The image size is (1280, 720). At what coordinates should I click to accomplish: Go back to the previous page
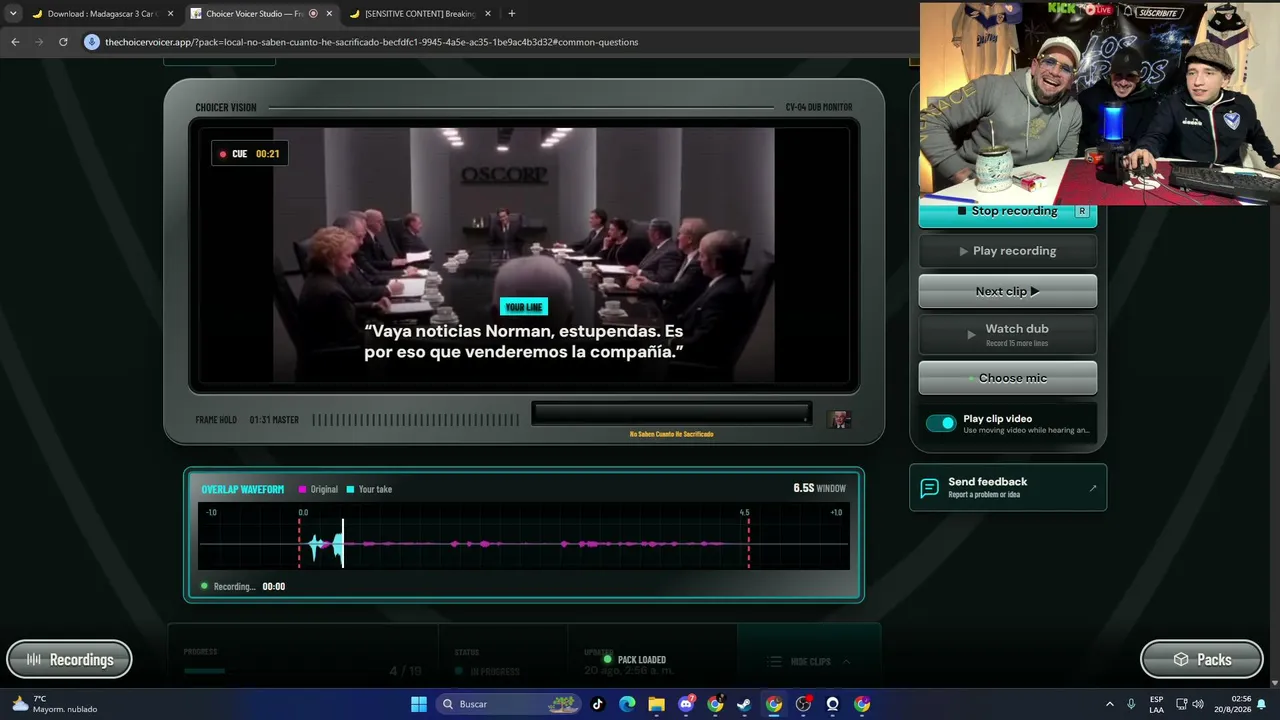[x=15, y=42]
